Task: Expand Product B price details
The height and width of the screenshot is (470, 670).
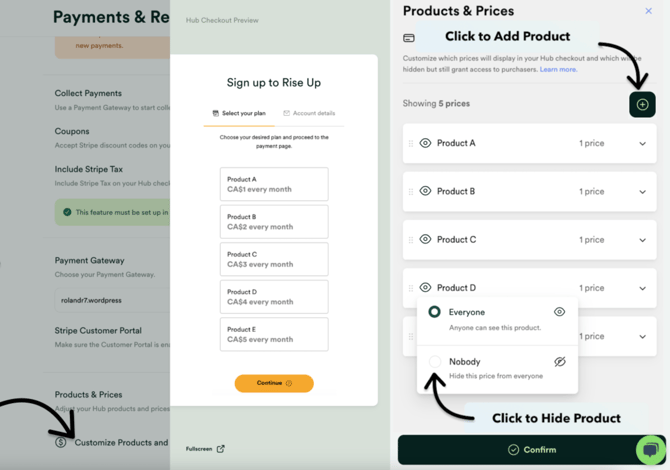Action: coord(642,192)
